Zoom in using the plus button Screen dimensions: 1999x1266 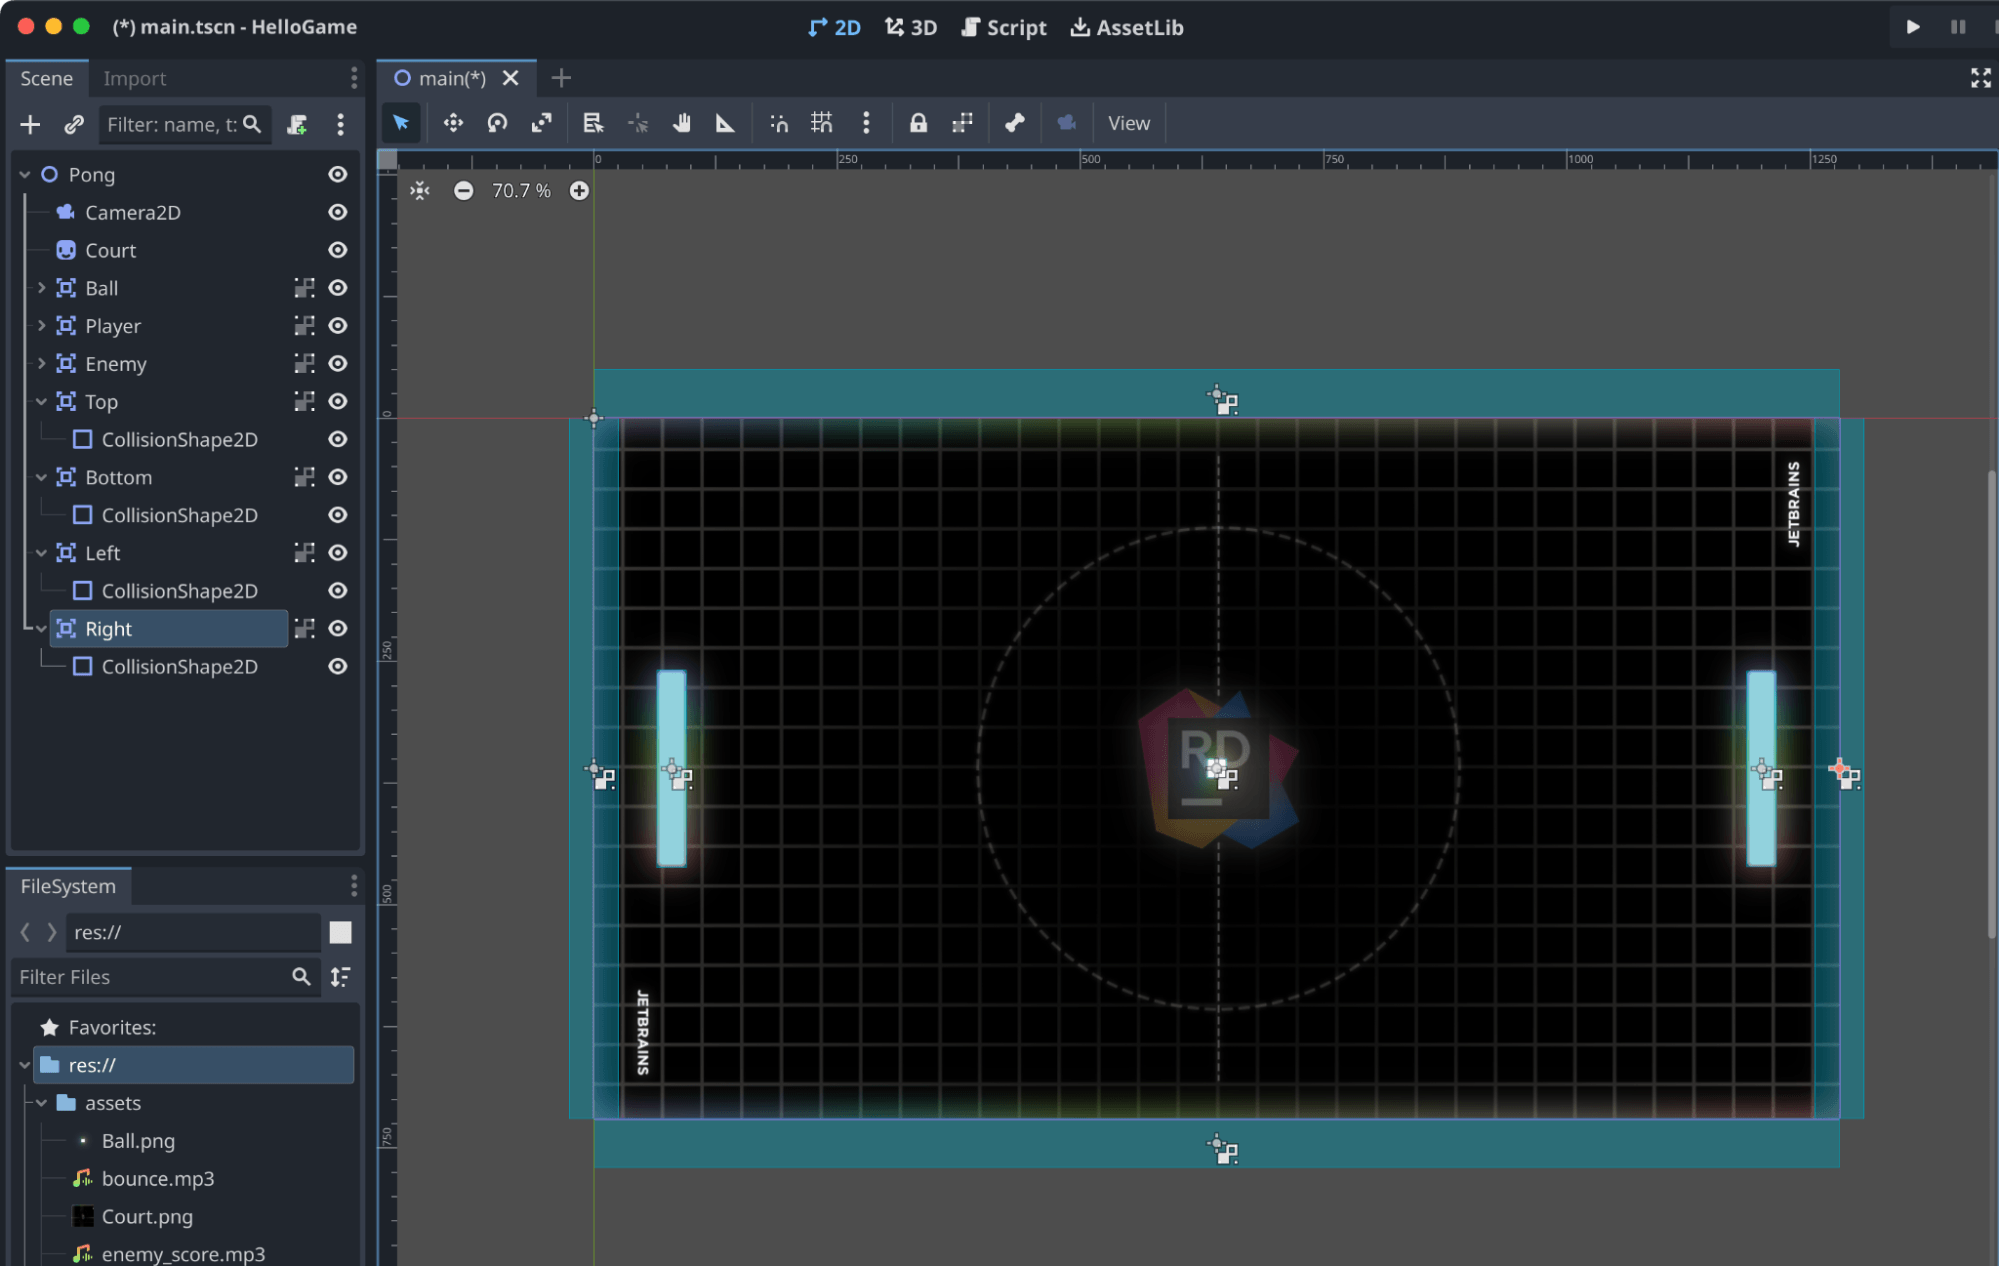click(x=579, y=190)
